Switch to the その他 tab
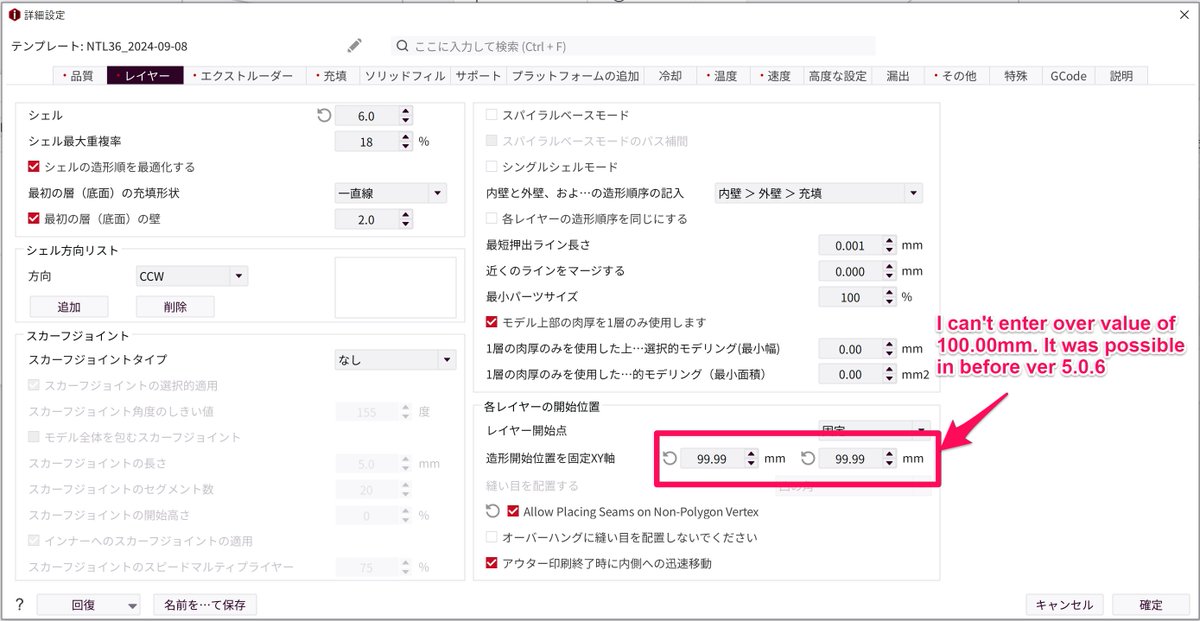Screen dimensions: 1200x621 [955, 76]
